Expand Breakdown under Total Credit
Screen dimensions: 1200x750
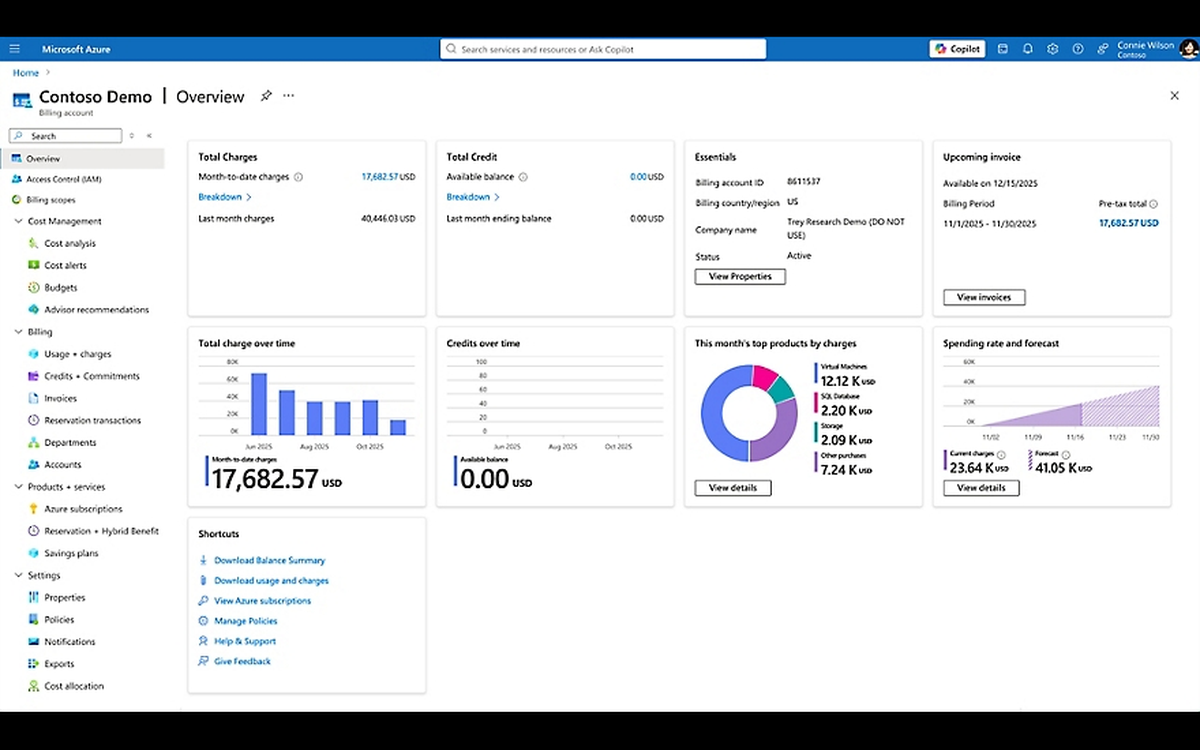(473, 197)
